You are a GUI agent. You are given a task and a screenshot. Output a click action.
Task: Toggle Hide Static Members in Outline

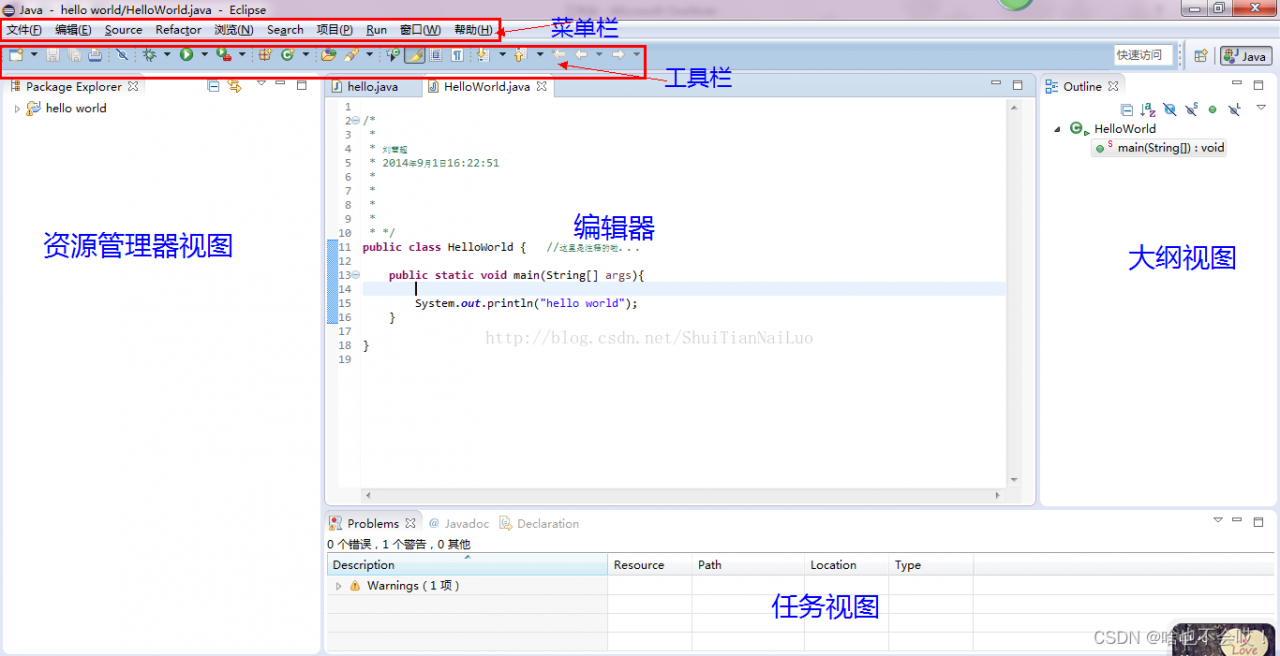click(1191, 110)
